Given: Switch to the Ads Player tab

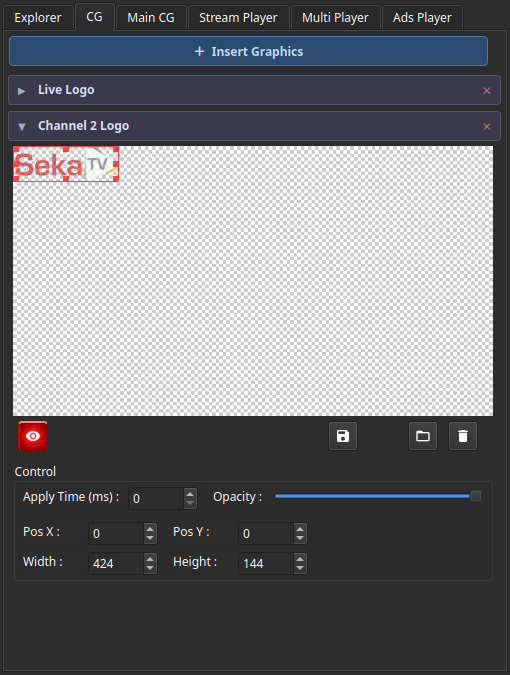Looking at the screenshot, I should coord(422,18).
